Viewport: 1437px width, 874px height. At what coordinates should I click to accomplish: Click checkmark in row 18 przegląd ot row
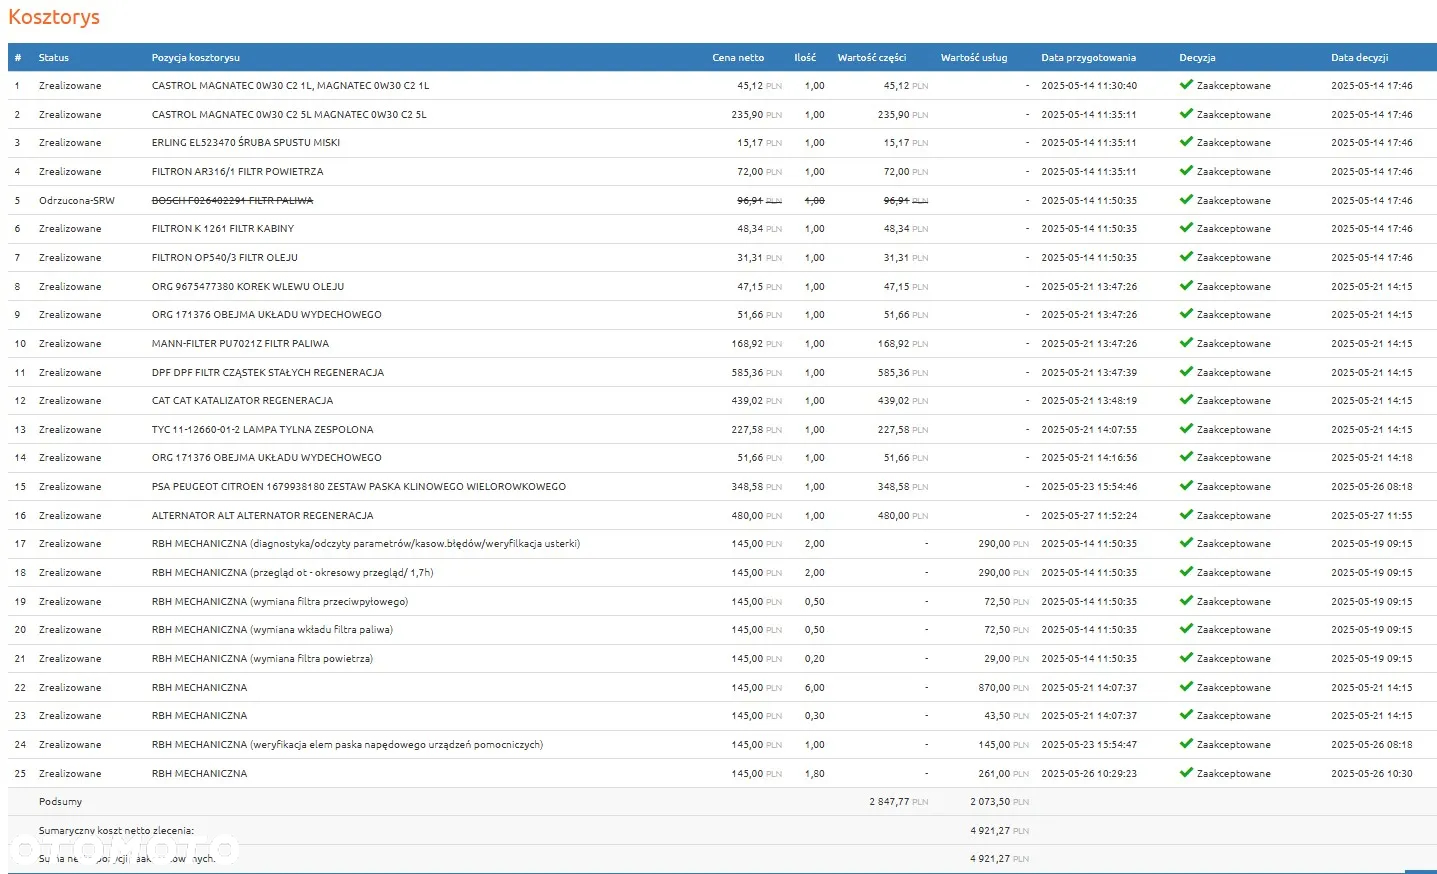tap(1186, 572)
